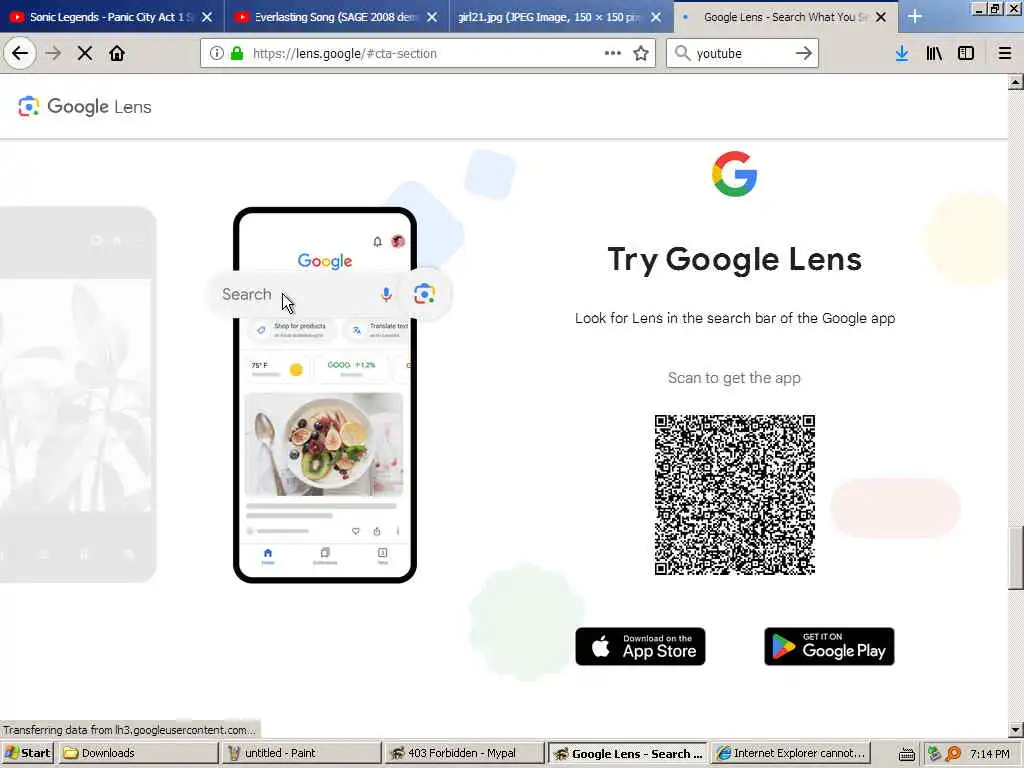Go back using the browser back arrow
The height and width of the screenshot is (768, 1024).
20,54
